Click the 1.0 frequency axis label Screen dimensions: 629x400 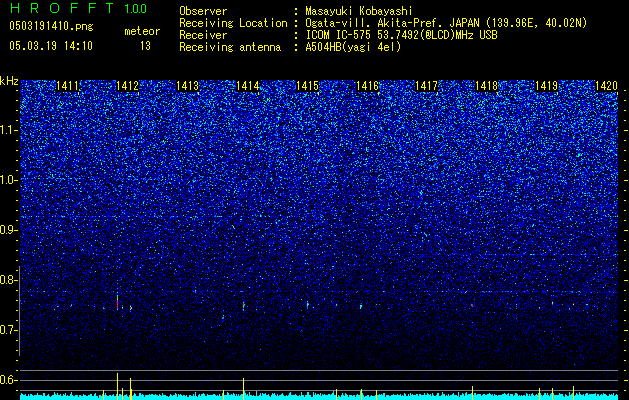(8, 180)
